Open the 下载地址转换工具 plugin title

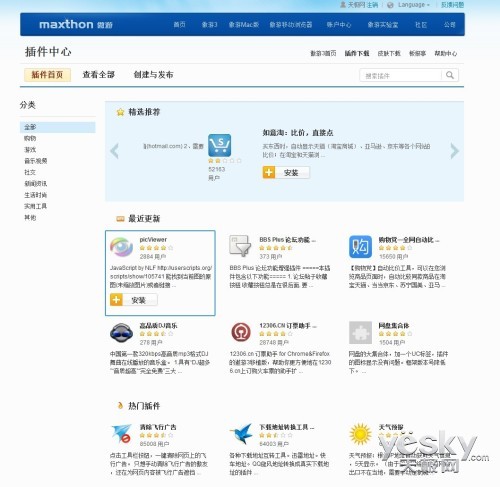pos(287,427)
